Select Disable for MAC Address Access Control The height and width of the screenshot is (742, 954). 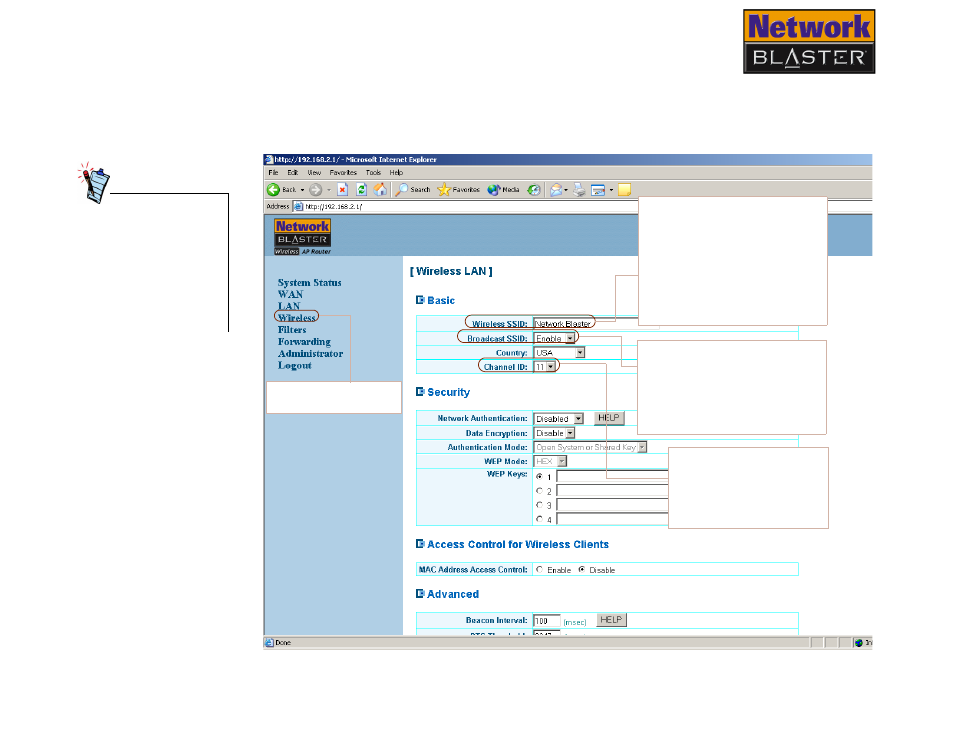(x=582, y=569)
